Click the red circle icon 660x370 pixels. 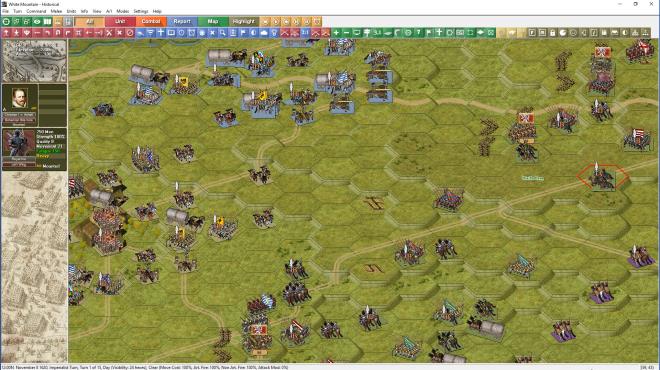click(x=130, y=32)
